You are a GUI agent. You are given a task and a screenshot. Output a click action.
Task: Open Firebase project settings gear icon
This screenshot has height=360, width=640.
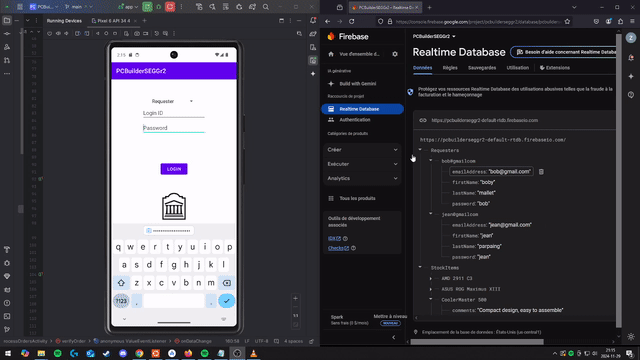pos(395,54)
